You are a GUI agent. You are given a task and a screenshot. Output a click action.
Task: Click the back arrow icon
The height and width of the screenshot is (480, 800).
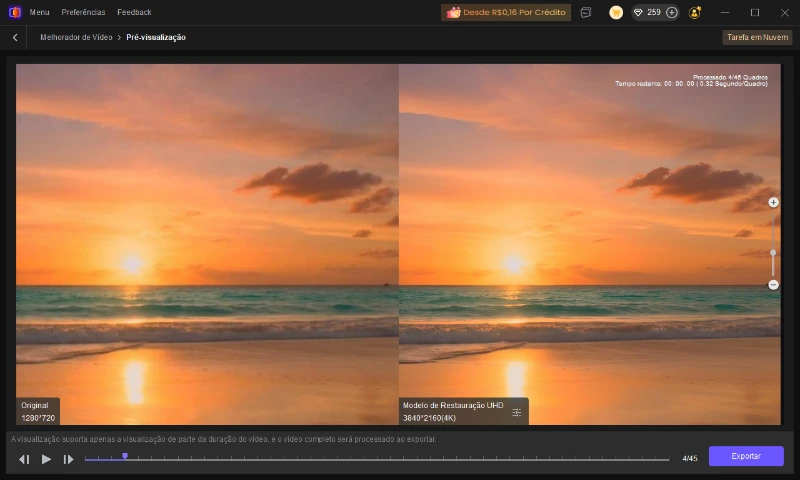point(15,37)
